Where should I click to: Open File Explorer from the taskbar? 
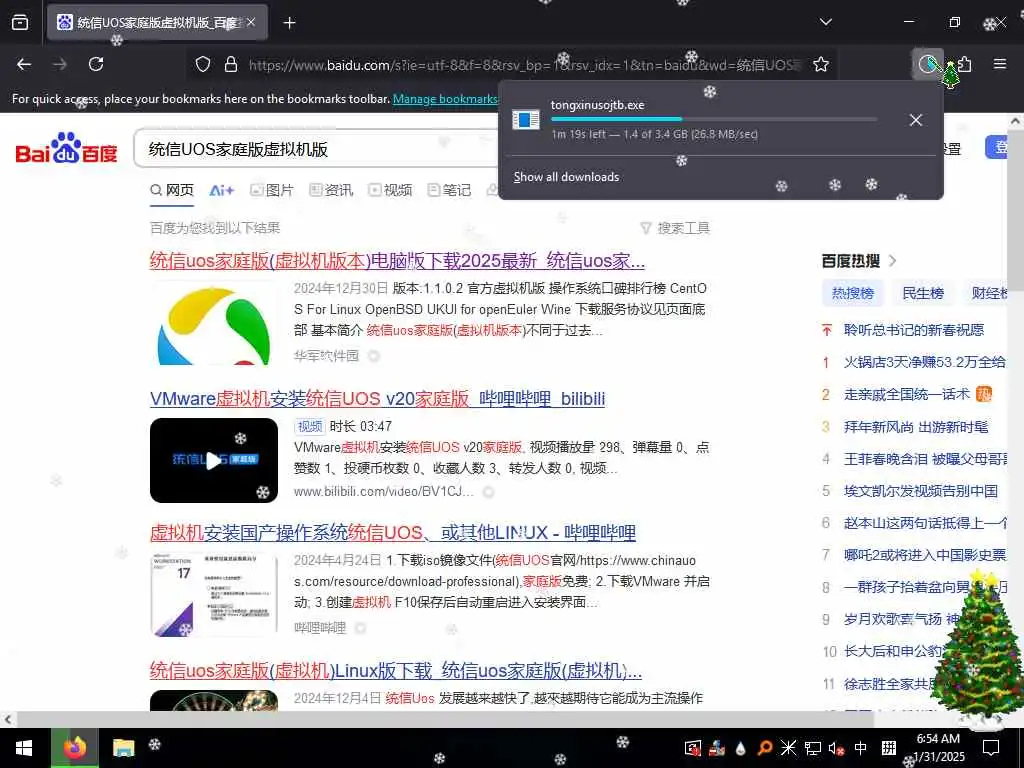pyautogui.click(x=123, y=748)
